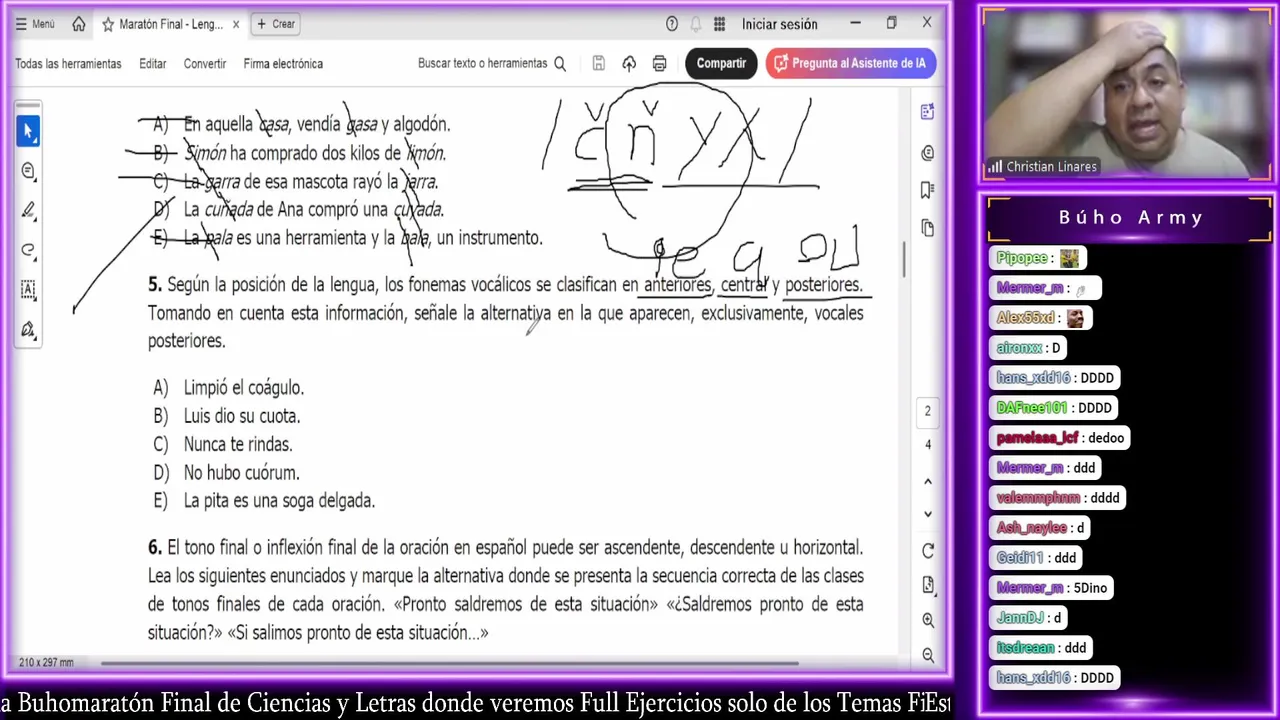Click the Home icon
This screenshot has height=720, width=1280.
79,24
